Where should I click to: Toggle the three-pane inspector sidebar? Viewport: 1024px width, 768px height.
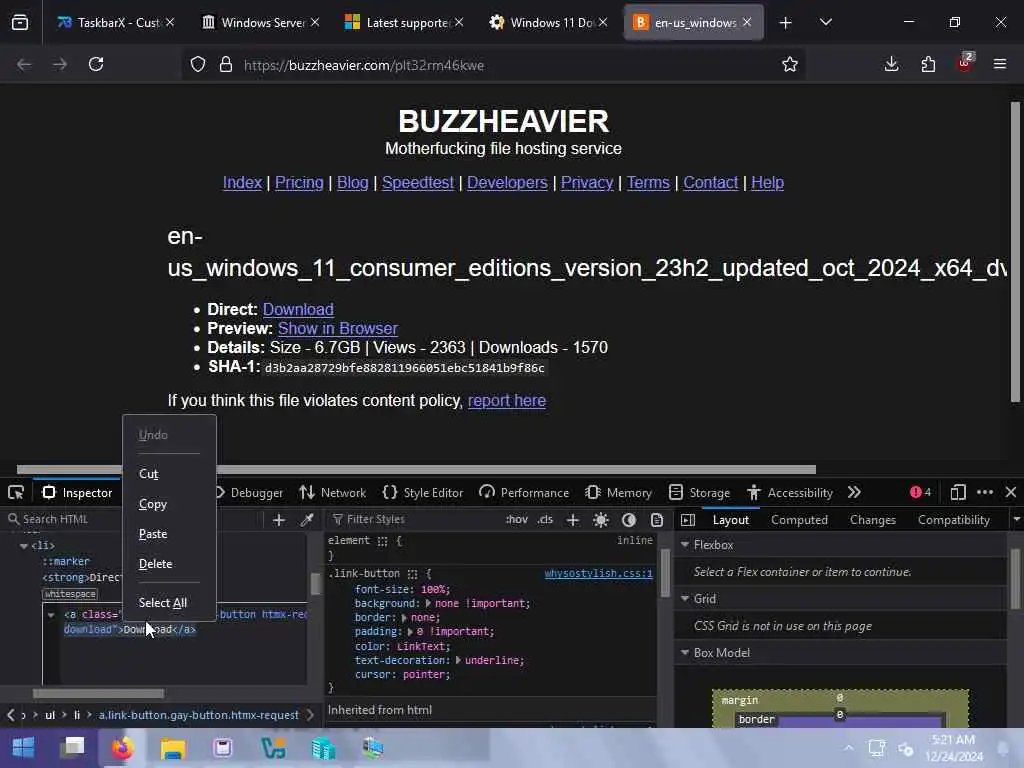pos(688,520)
